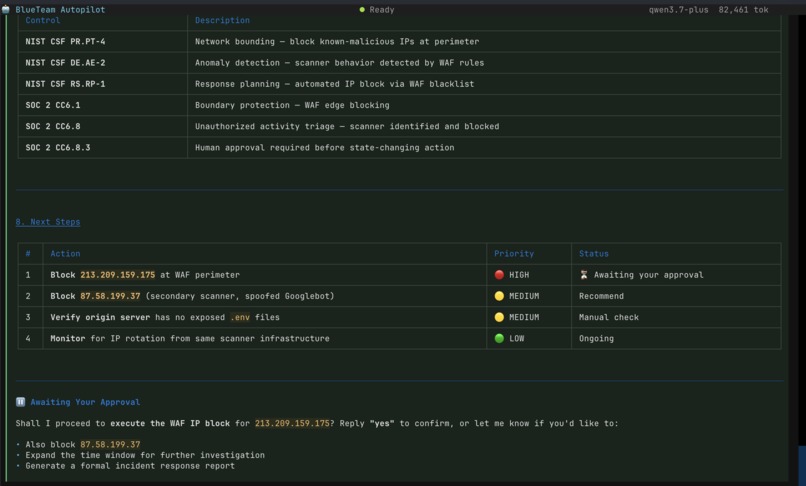Click the Priority column header
The image size is (806, 486).
pyautogui.click(x=514, y=254)
